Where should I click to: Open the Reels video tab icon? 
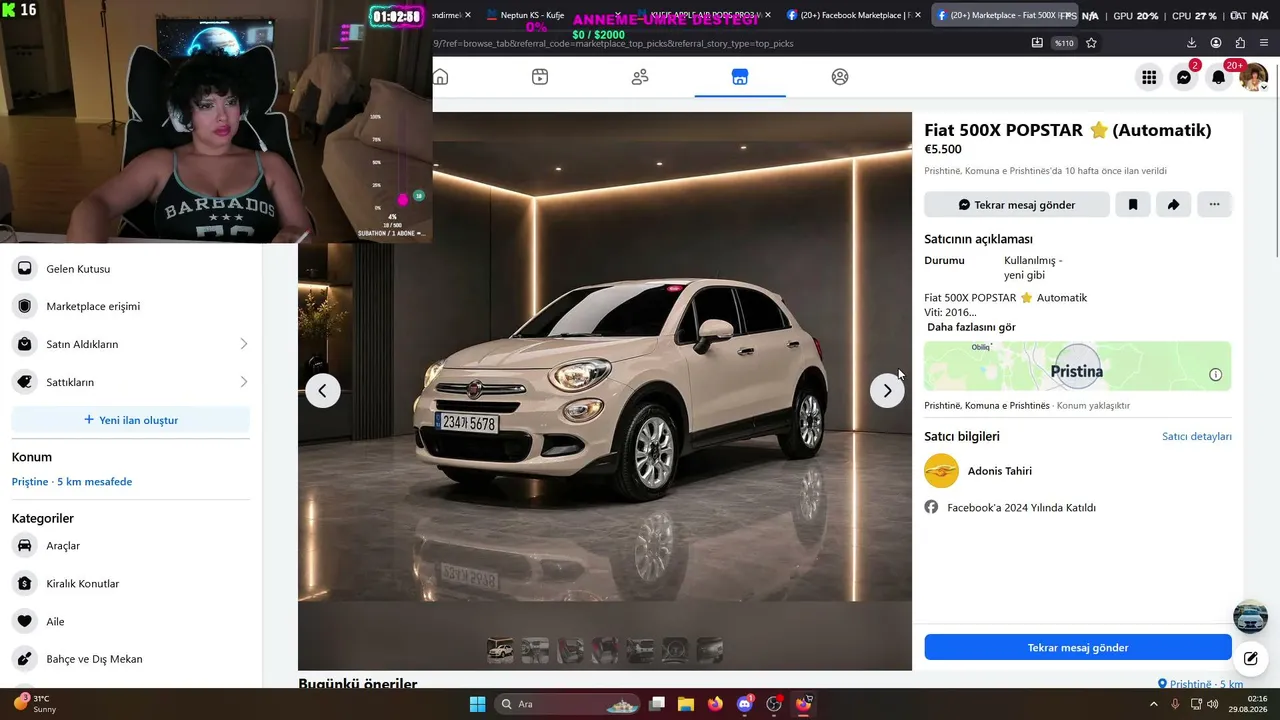[540, 77]
